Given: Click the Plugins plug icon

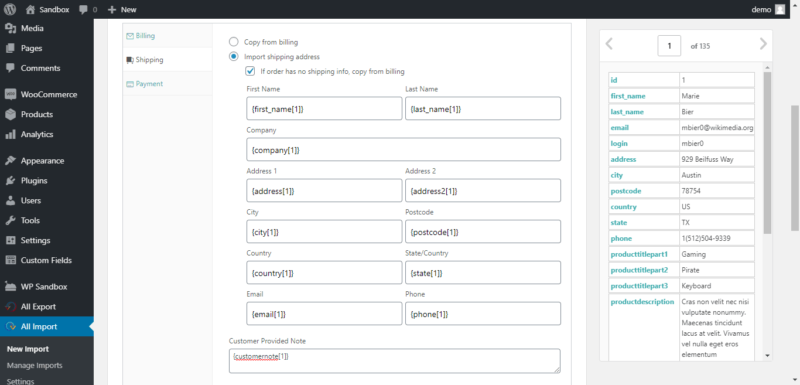Looking at the screenshot, I should [10, 181].
